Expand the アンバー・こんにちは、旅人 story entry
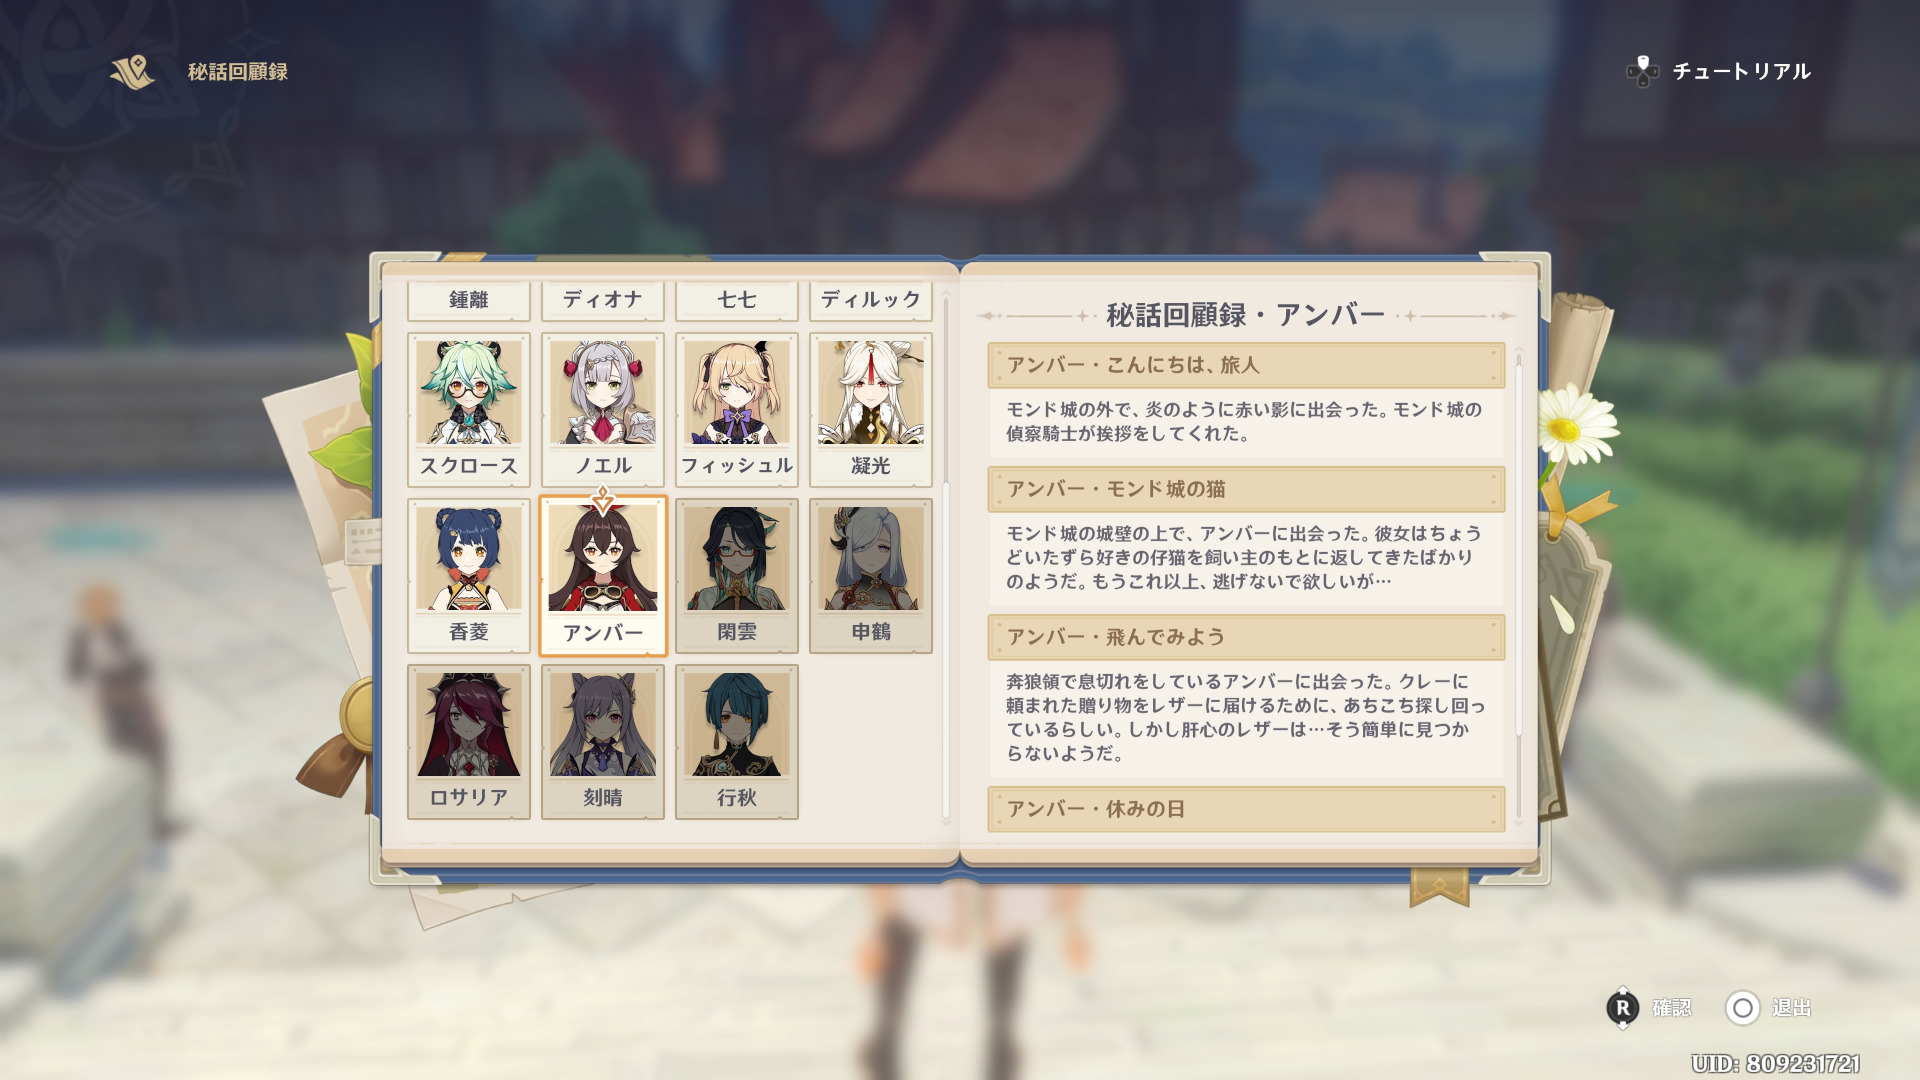The width and height of the screenshot is (1920, 1080). pos(1246,365)
